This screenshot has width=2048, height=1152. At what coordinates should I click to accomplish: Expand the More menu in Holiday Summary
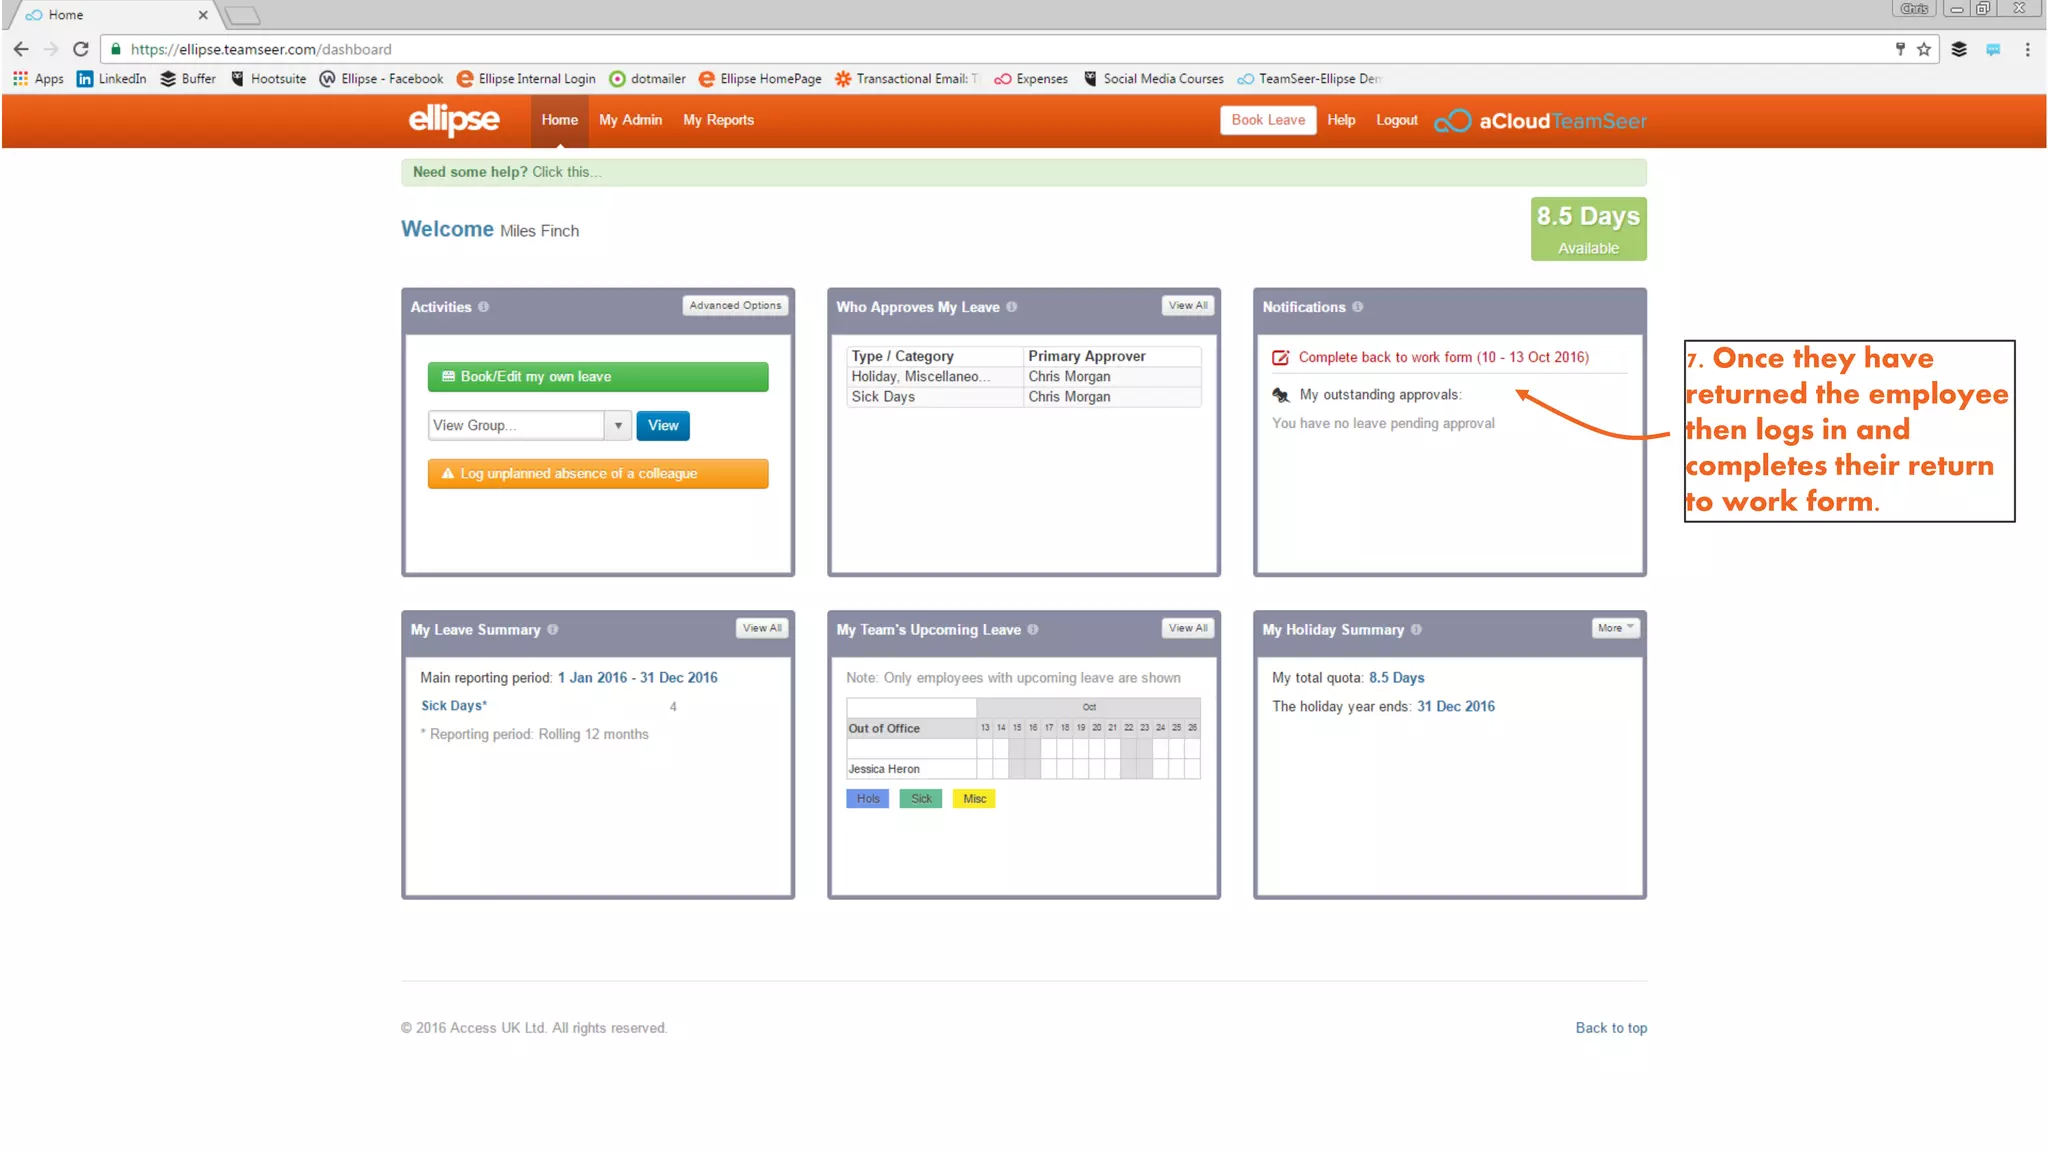point(1615,628)
